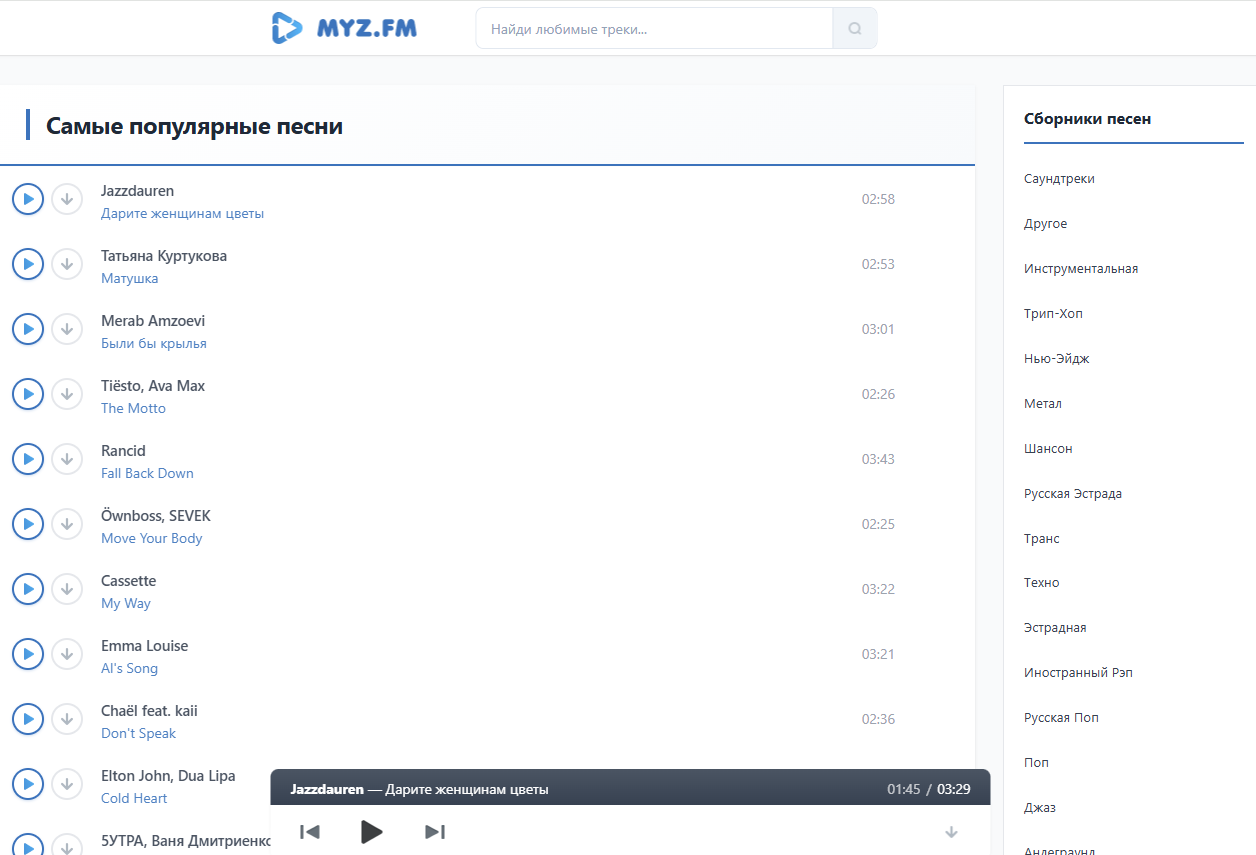Download Татьяна Куртукова Матушка
The image size is (1256, 855).
67,264
